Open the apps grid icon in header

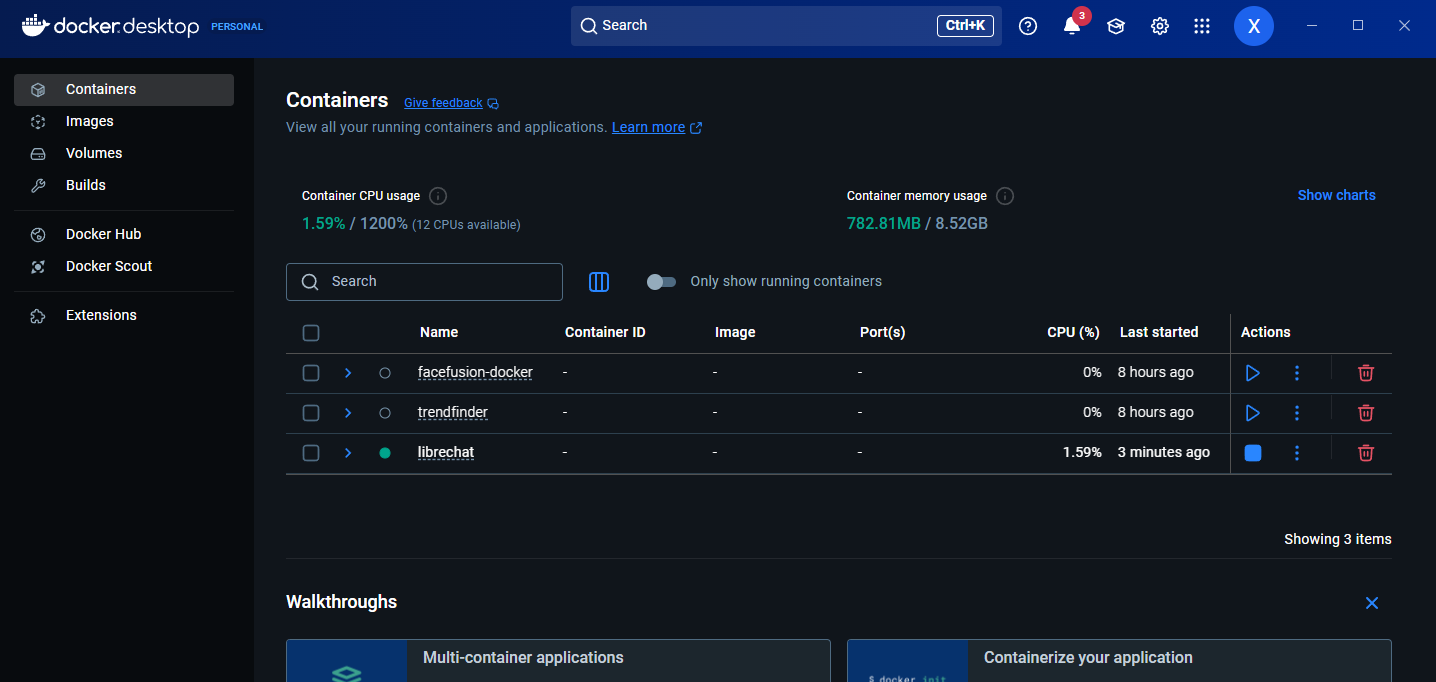point(1202,26)
